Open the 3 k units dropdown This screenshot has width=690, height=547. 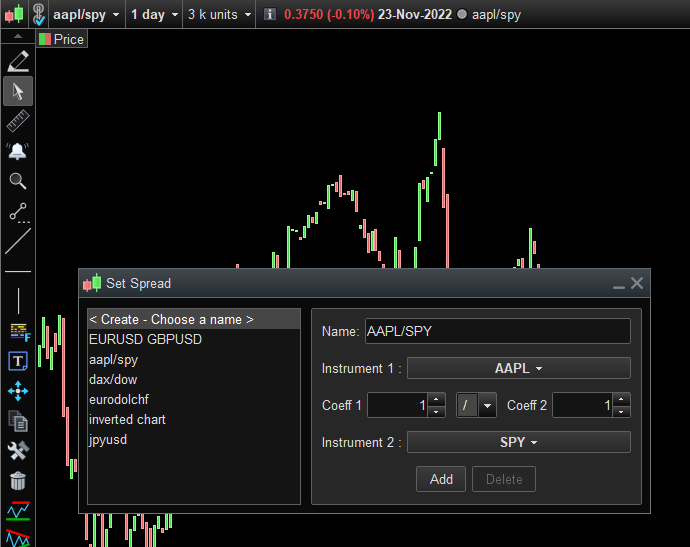(x=219, y=15)
